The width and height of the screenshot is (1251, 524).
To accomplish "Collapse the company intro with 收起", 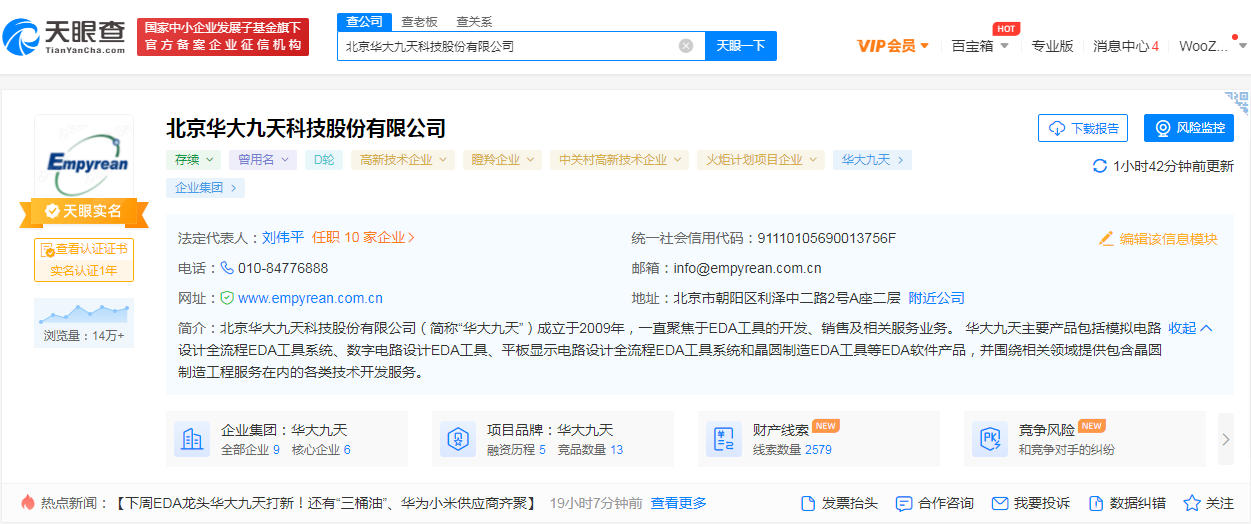I will point(1190,328).
